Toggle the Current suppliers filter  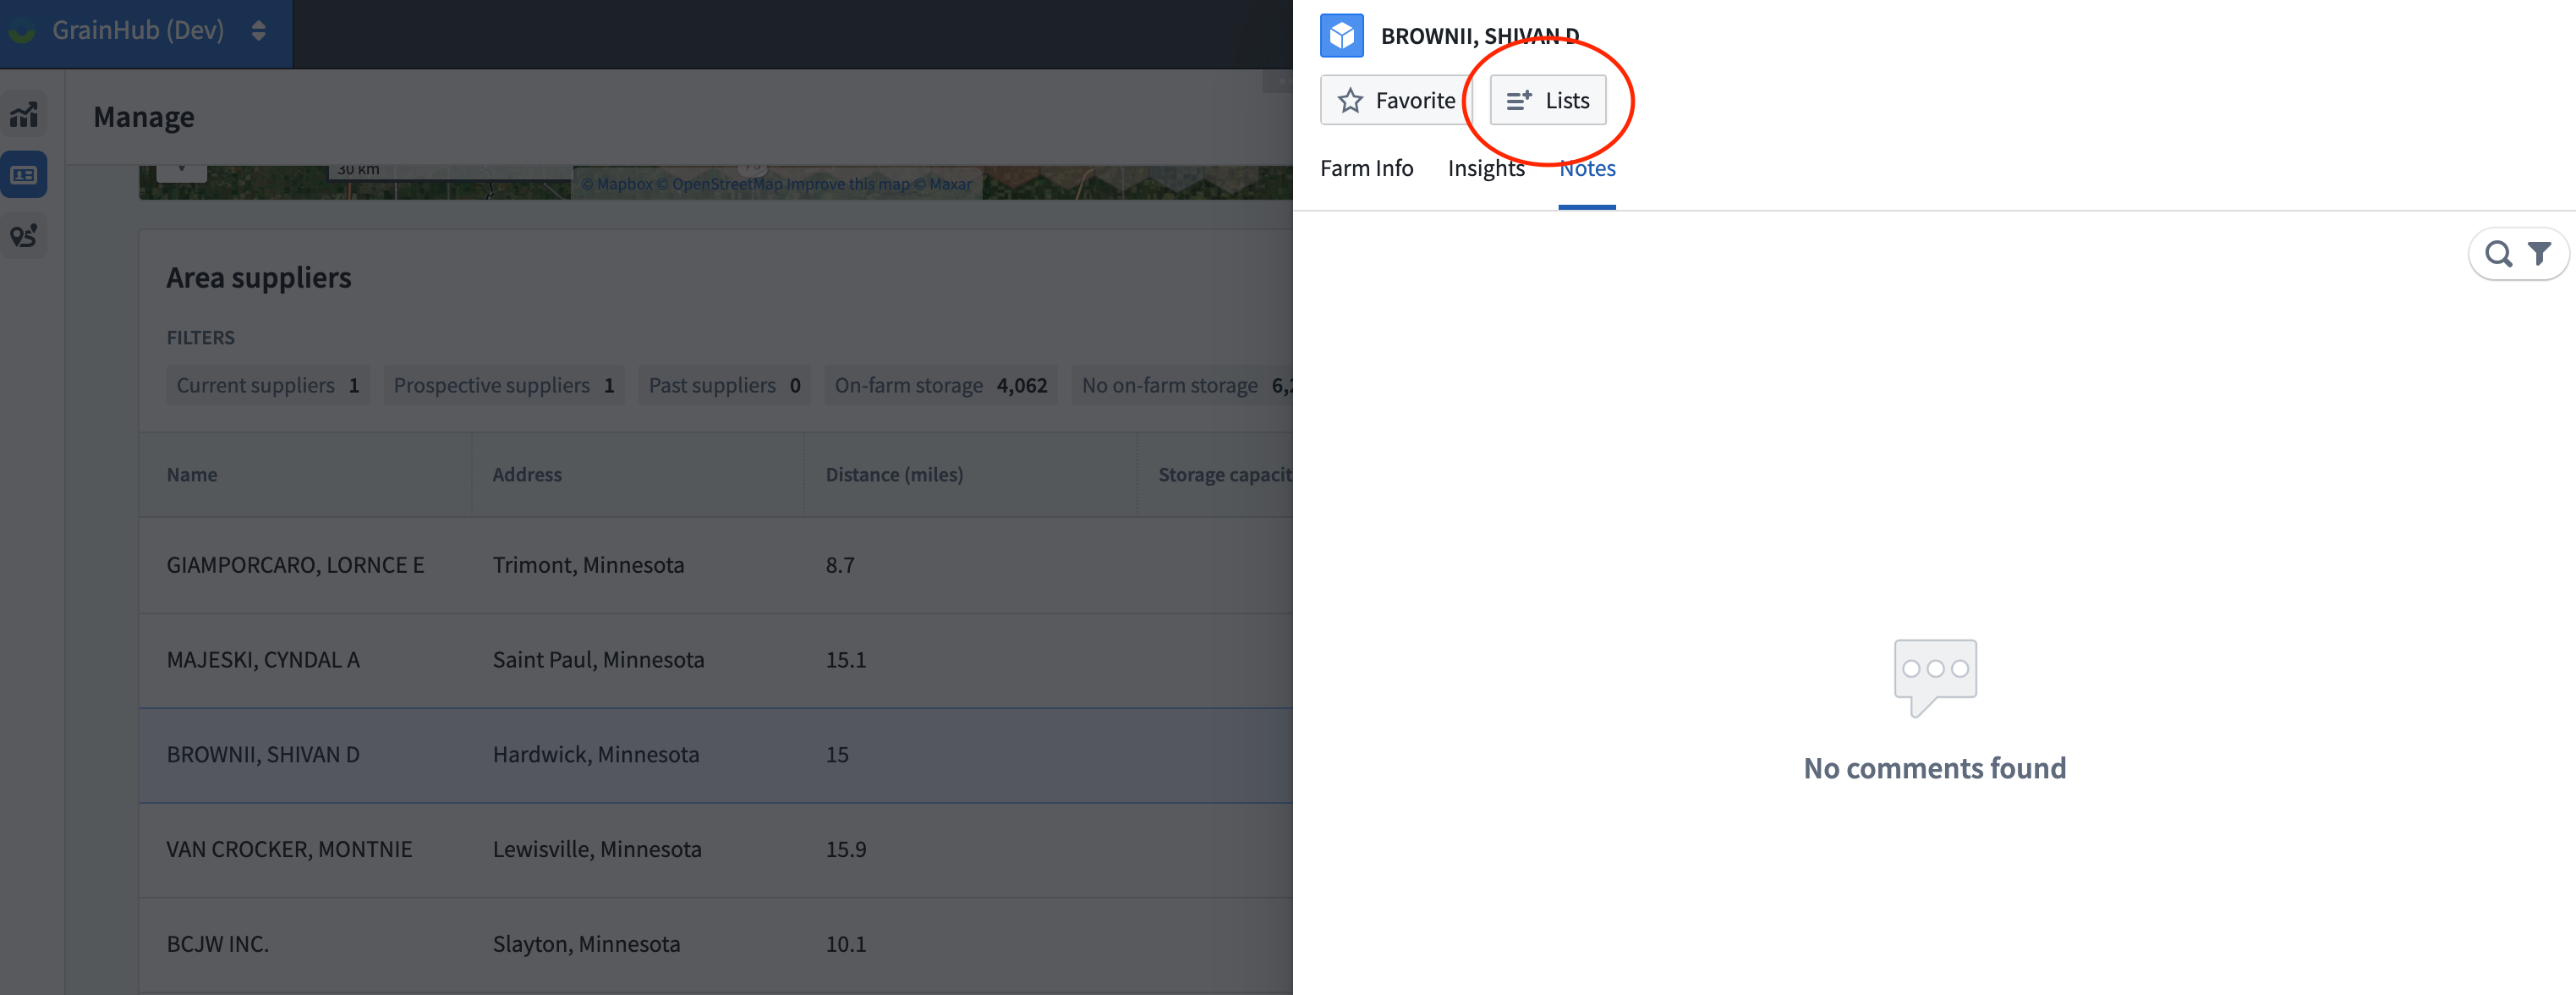[x=267, y=385]
